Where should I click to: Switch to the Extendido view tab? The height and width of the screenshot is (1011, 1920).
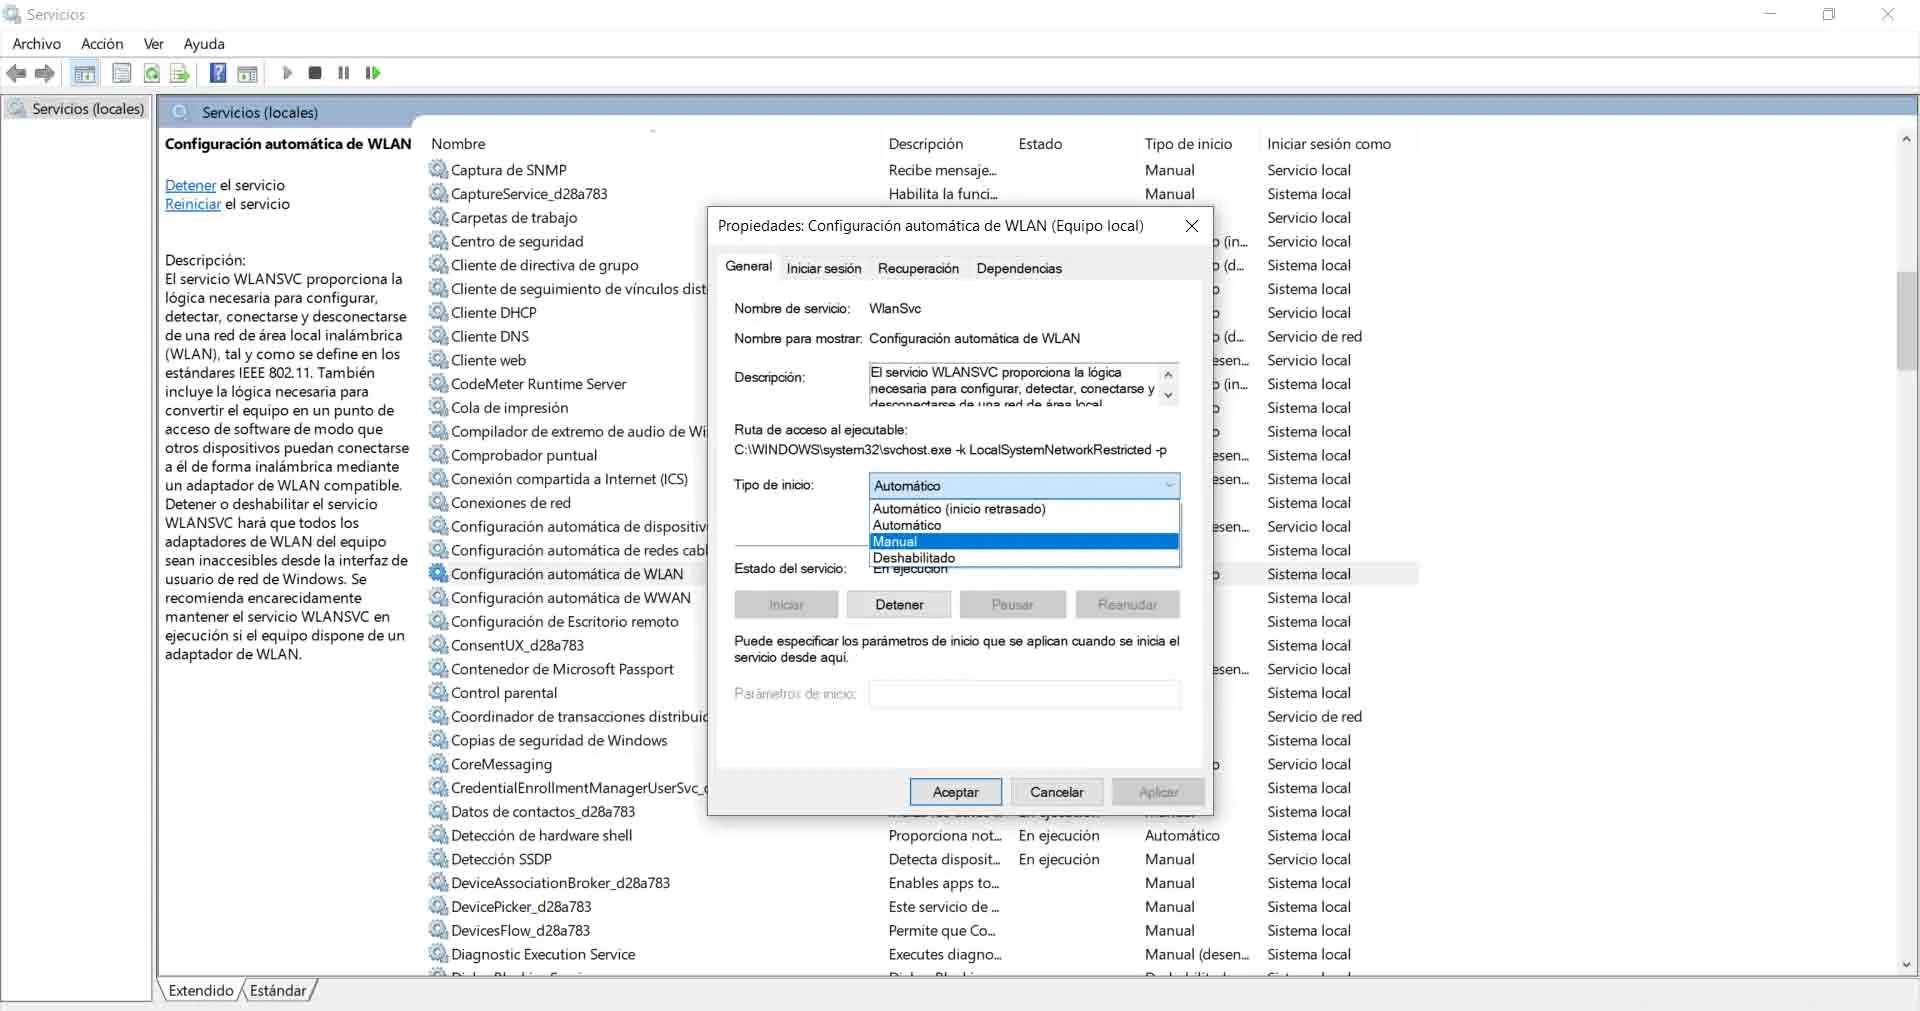point(200,990)
